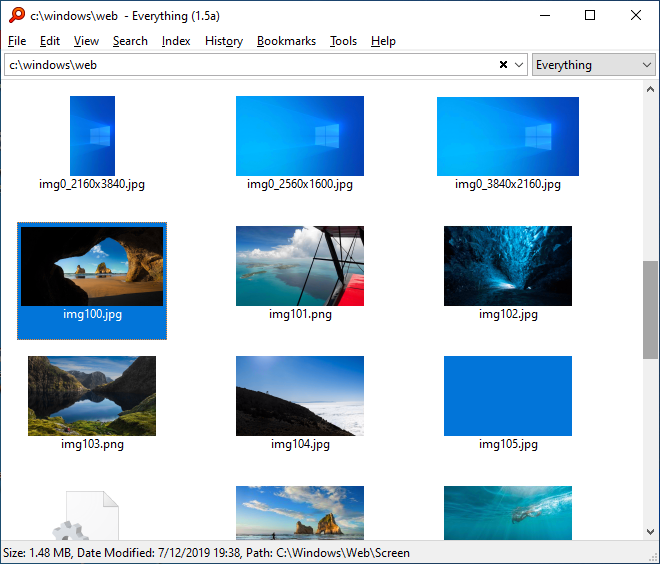This screenshot has width=660, height=564.
Task: Select img103.png mountain lake thumbnail
Action: 92,396
